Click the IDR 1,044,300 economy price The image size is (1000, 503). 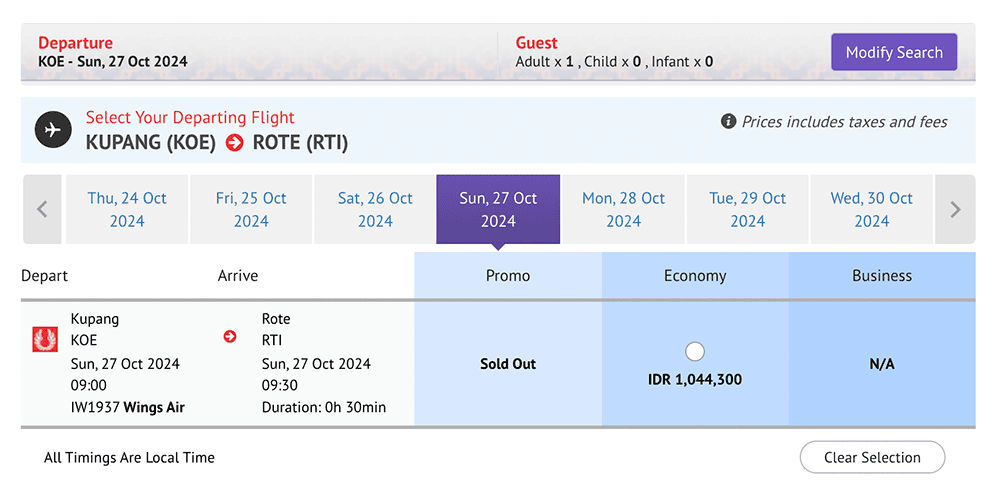695,379
